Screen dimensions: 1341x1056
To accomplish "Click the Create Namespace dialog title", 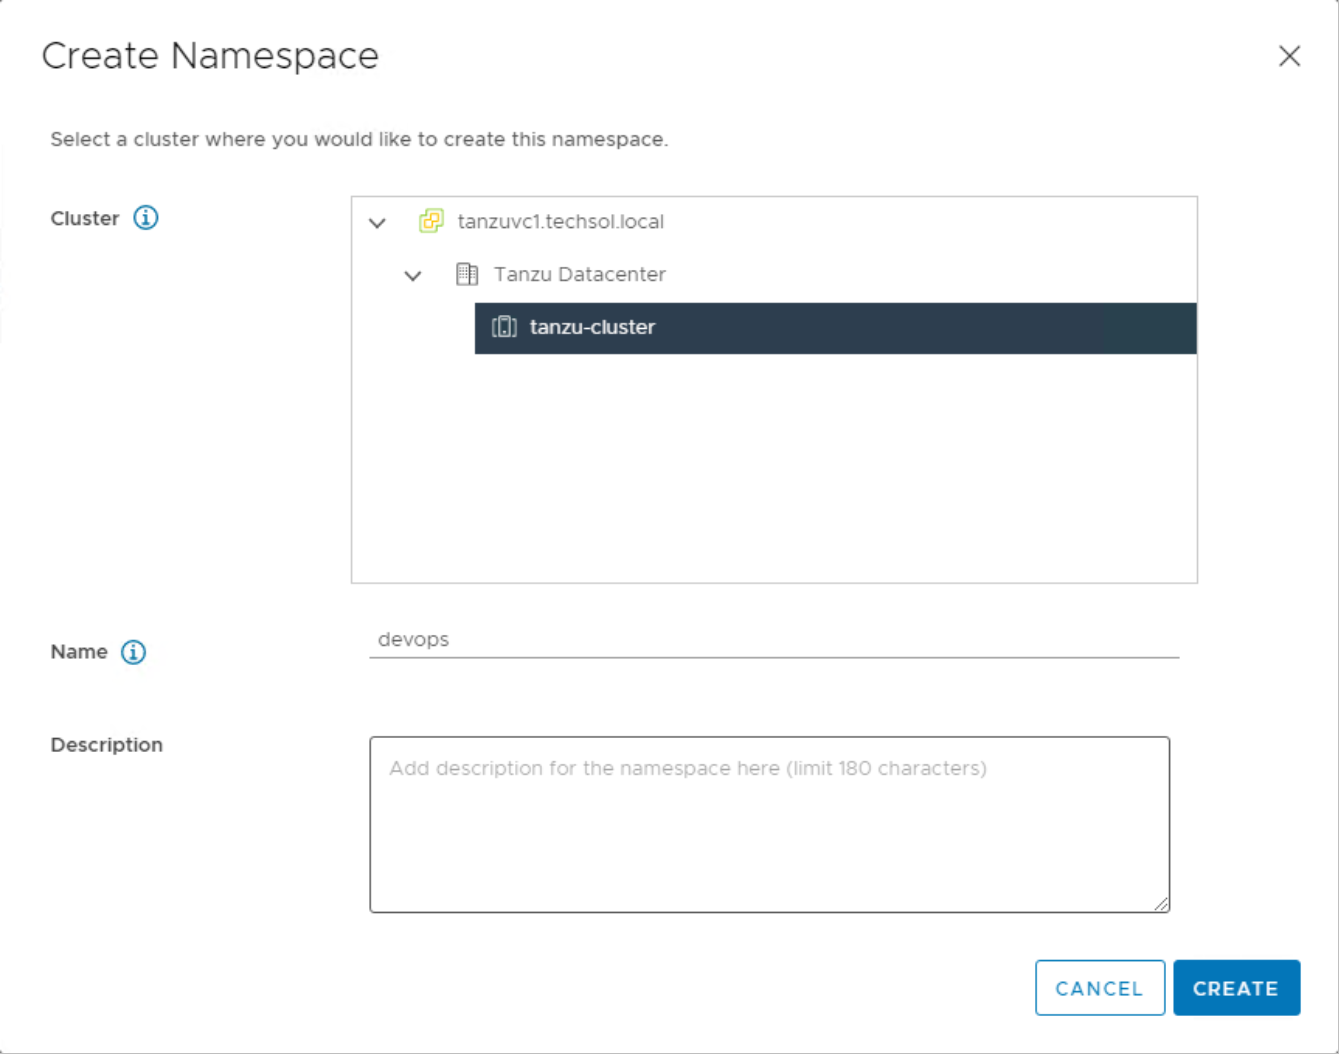I will [x=210, y=56].
